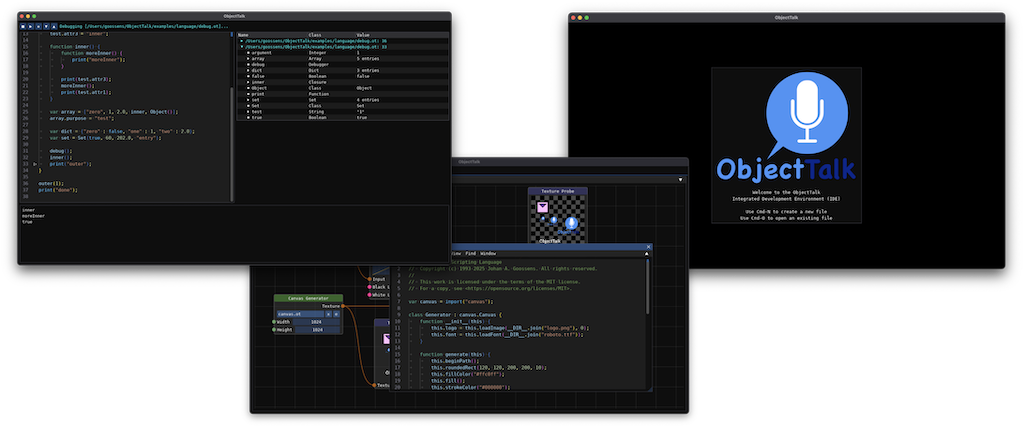Click 'Use Cmd-N to create a new file' text
Image resolution: width=1024 pixels, height=427 pixels.
click(x=786, y=212)
